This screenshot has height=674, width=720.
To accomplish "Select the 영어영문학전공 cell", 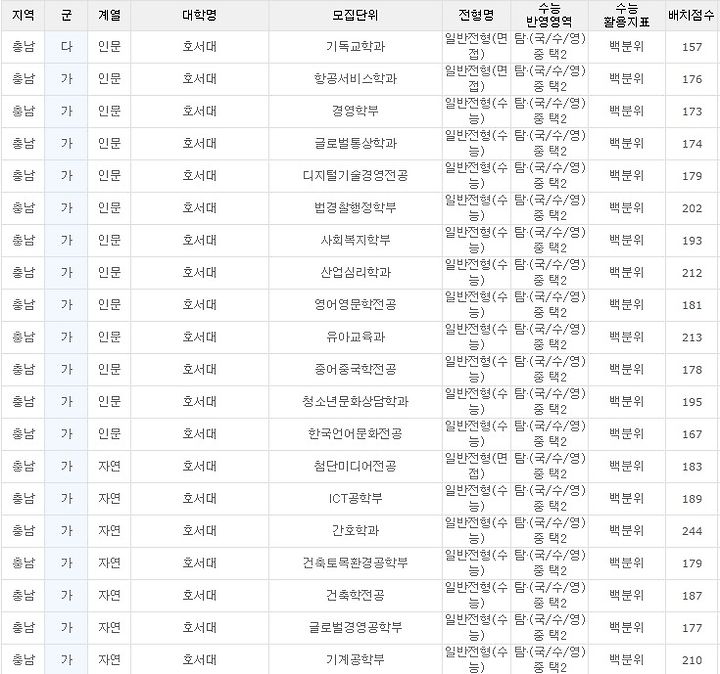I will tap(355, 304).
